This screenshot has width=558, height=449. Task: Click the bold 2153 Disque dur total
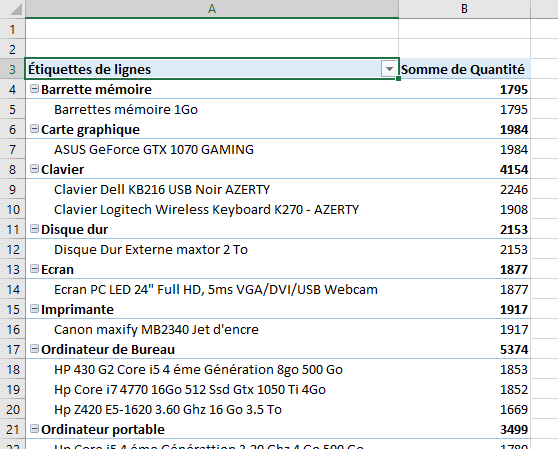tap(514, 229)
